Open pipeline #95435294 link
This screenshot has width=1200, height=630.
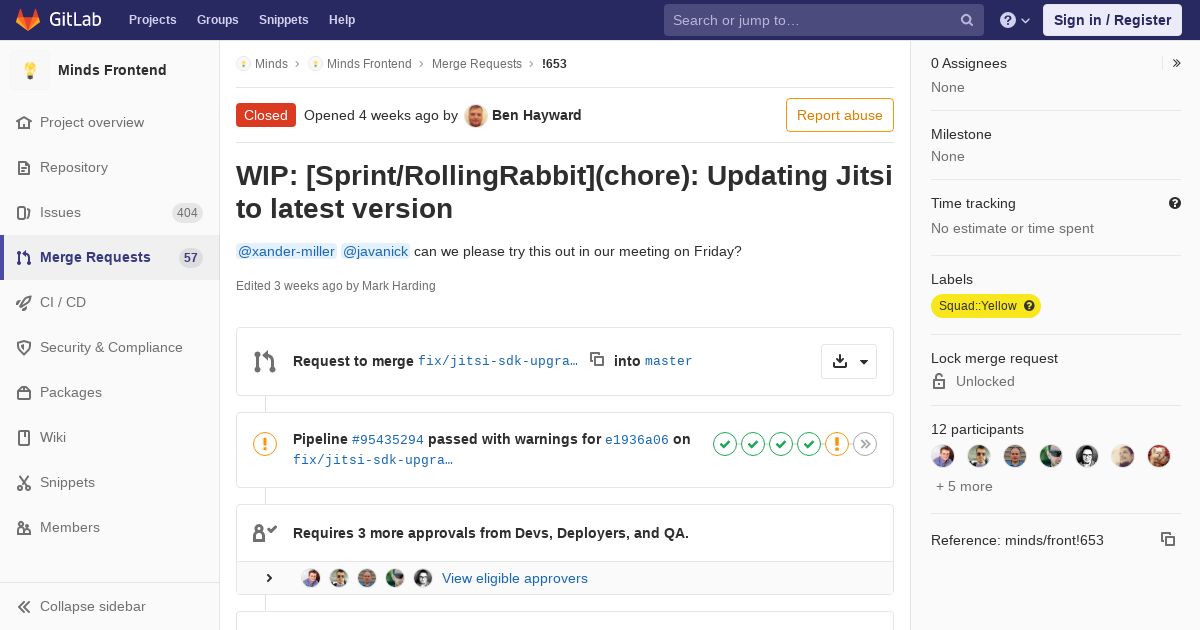388,439
